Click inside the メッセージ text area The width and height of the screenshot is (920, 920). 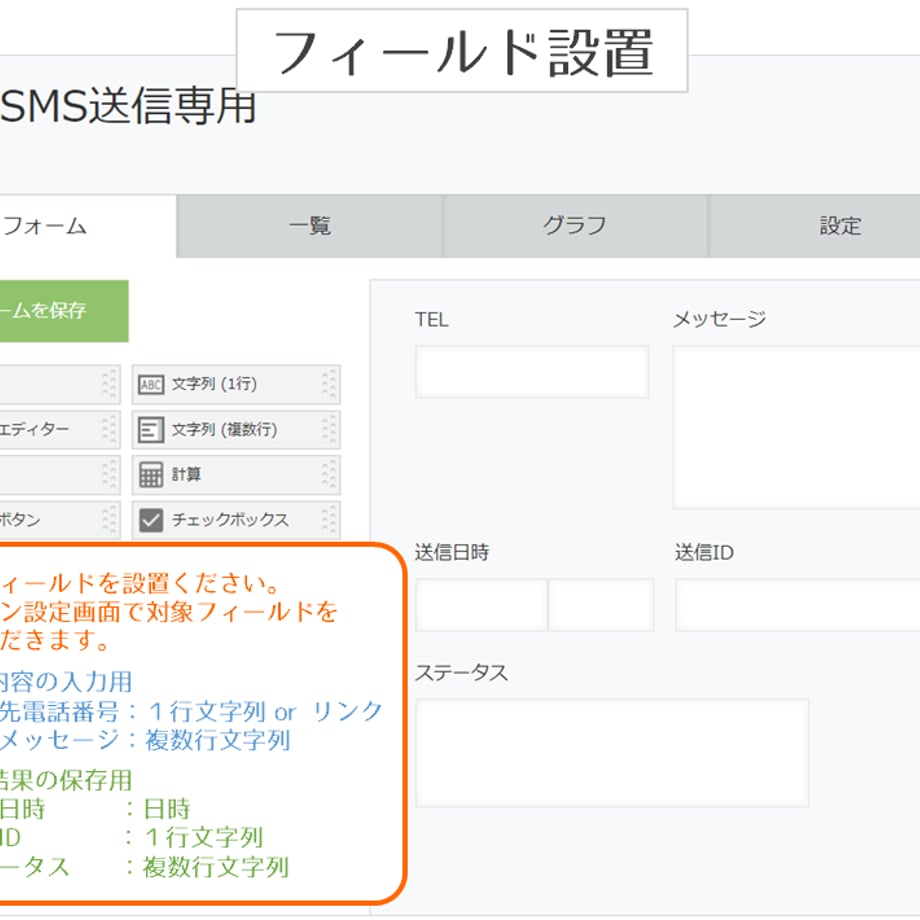click(796, 427)
